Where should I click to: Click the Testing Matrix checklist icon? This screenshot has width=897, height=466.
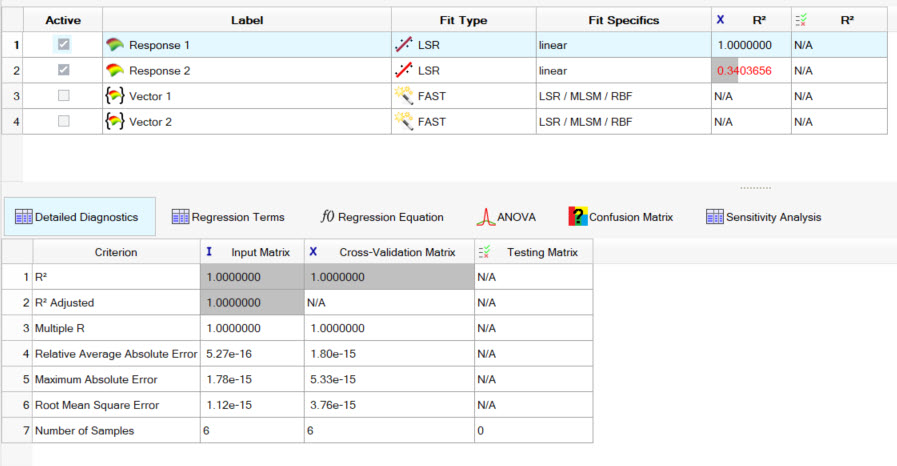coord(485,252)
